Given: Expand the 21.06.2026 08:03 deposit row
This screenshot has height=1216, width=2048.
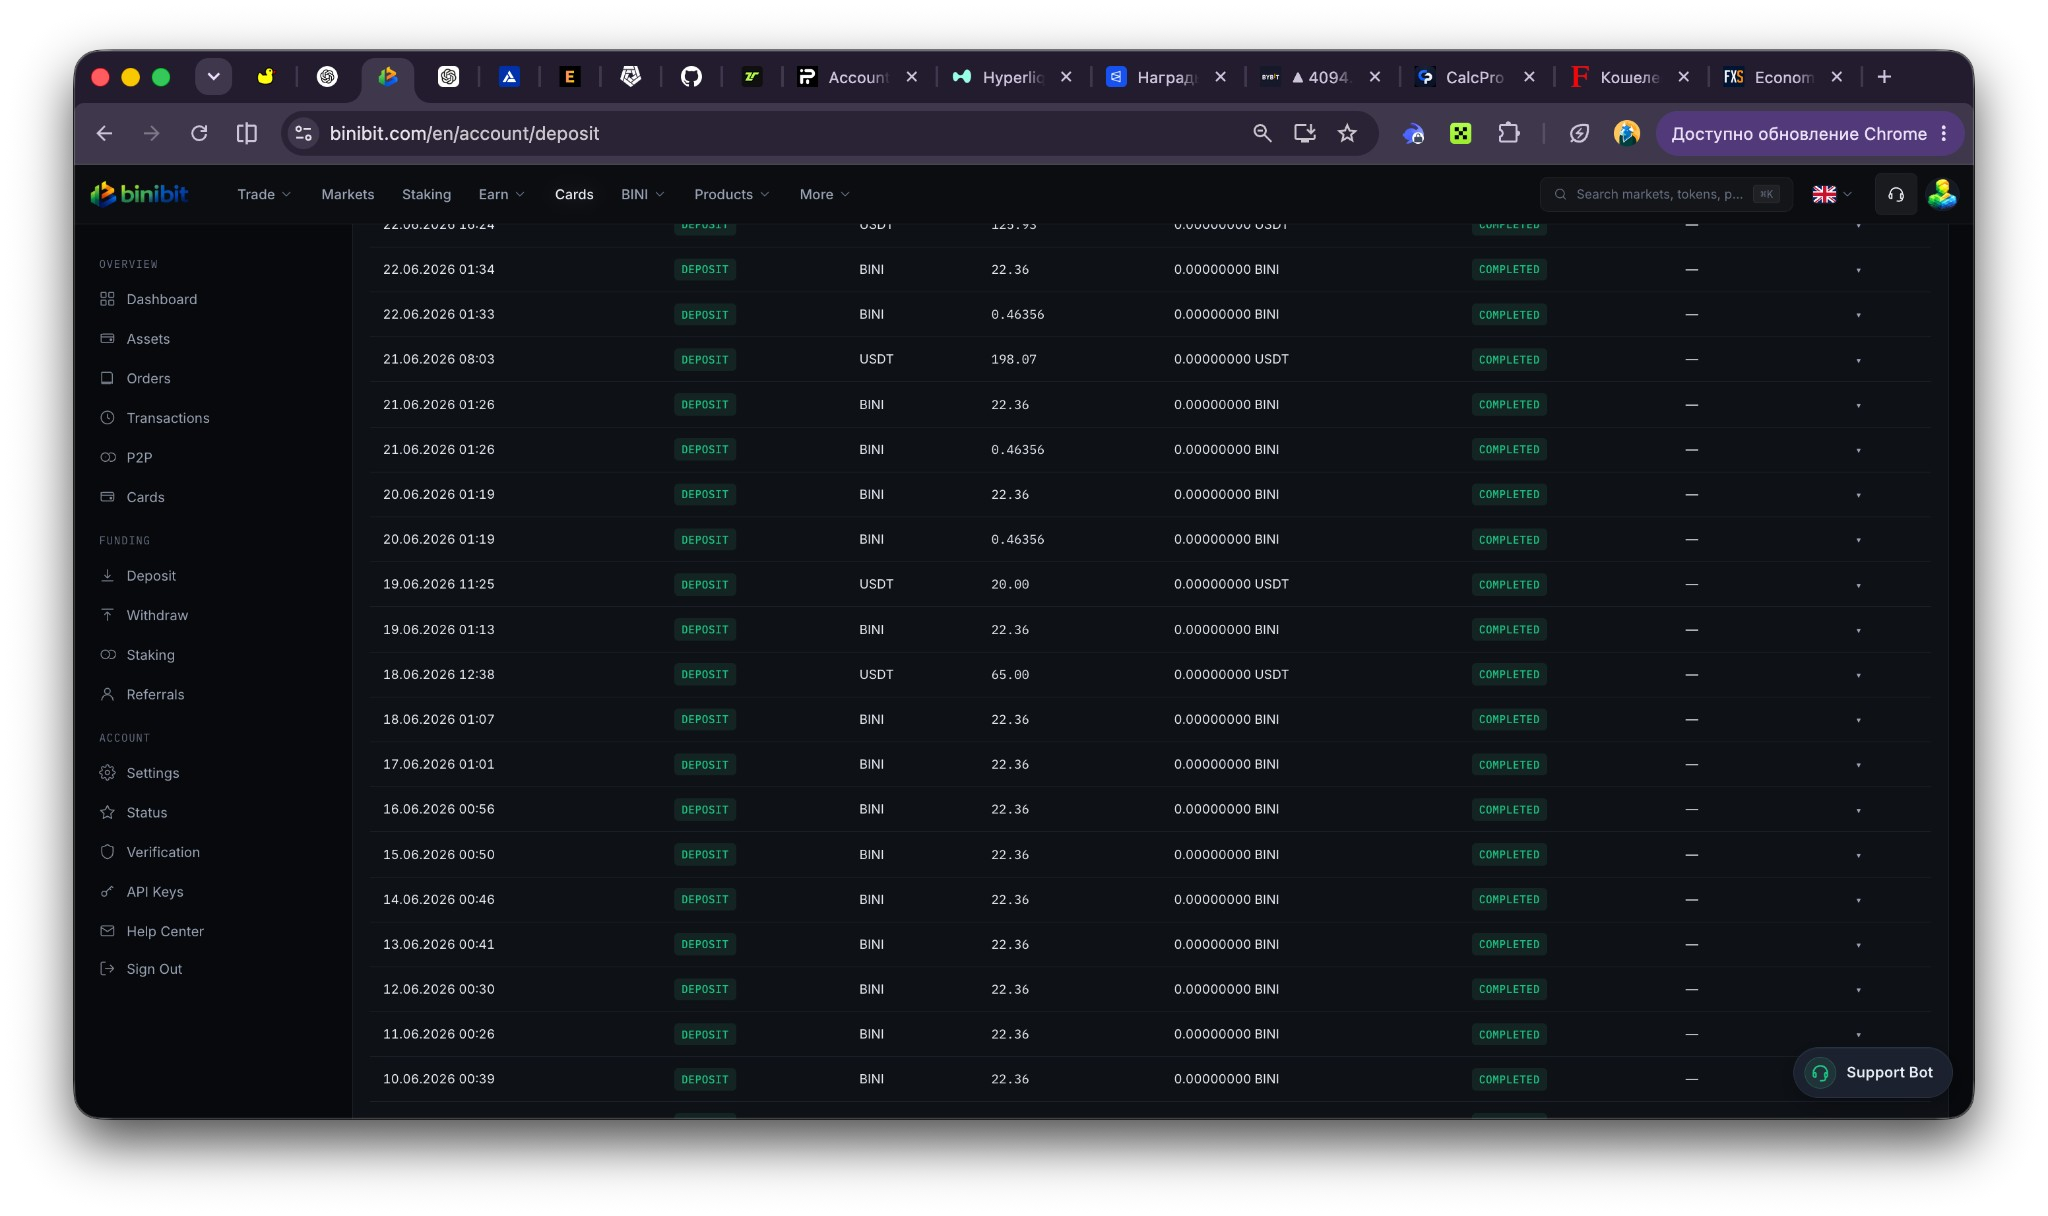Looking at the screenshot, I should [x=1858, y=360].
